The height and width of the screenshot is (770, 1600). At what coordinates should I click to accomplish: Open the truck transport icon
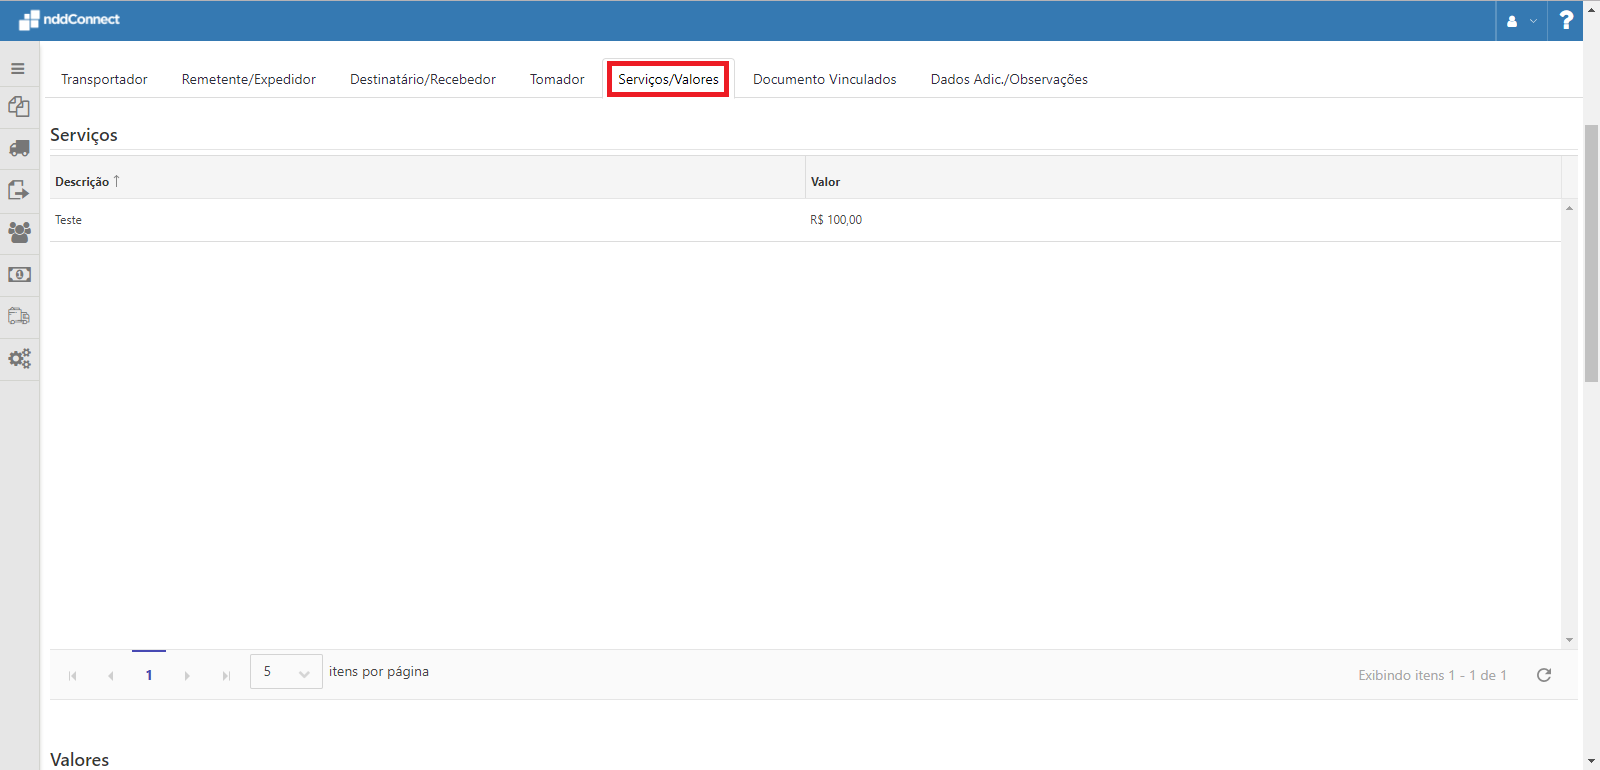click(x=19, y=149)
